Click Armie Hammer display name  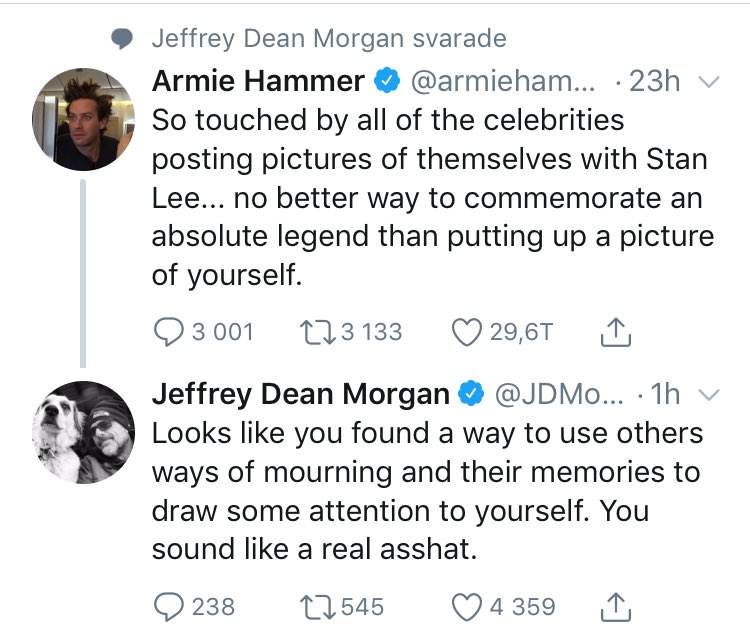tap(258, 82)
